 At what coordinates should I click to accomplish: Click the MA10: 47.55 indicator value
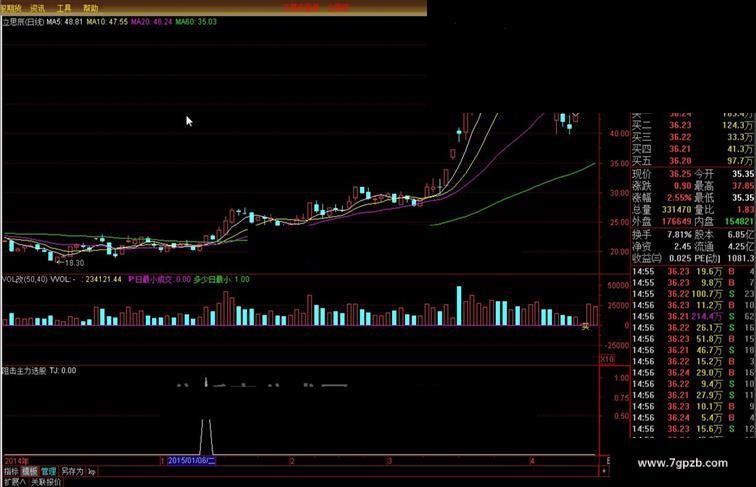(107, 22)
